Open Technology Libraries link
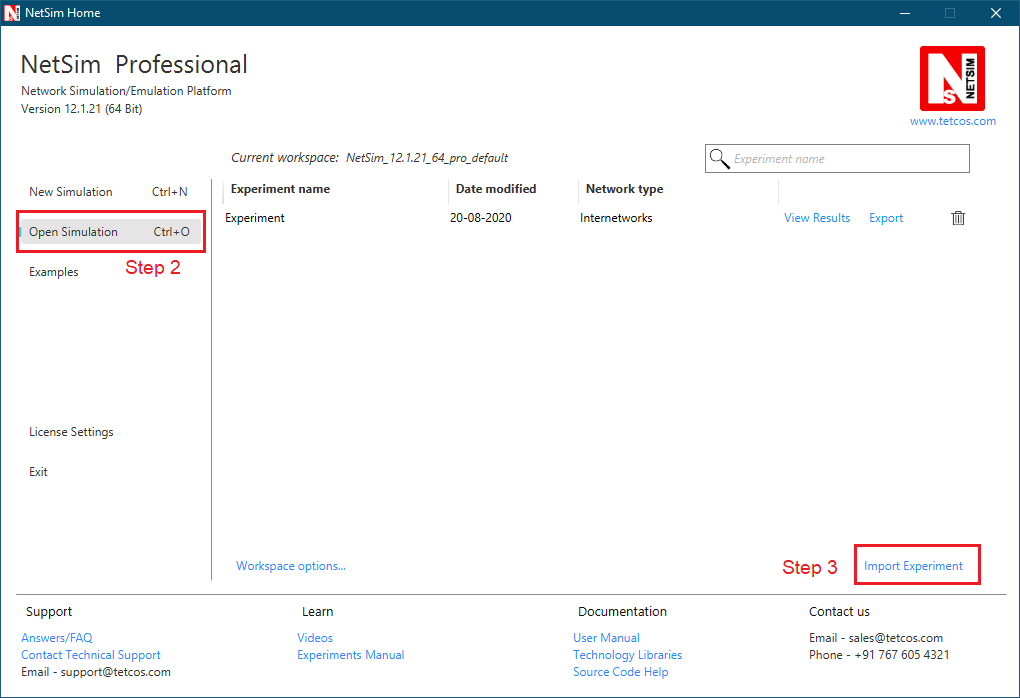The width and height of the screenshot is (1020, 698). tap(627, 654)
